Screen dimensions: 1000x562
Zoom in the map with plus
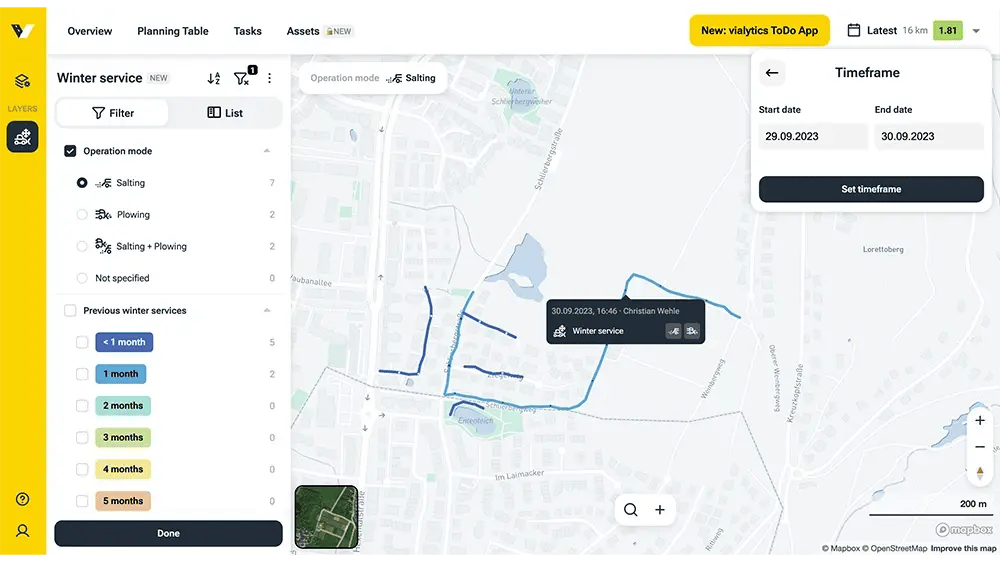pos(980,420)
